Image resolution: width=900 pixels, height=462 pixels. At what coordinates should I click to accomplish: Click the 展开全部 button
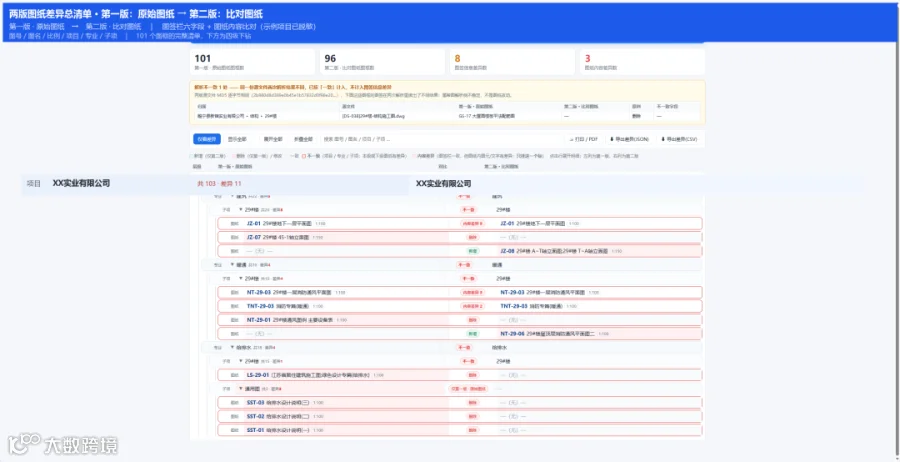click(x=273, y=139)
